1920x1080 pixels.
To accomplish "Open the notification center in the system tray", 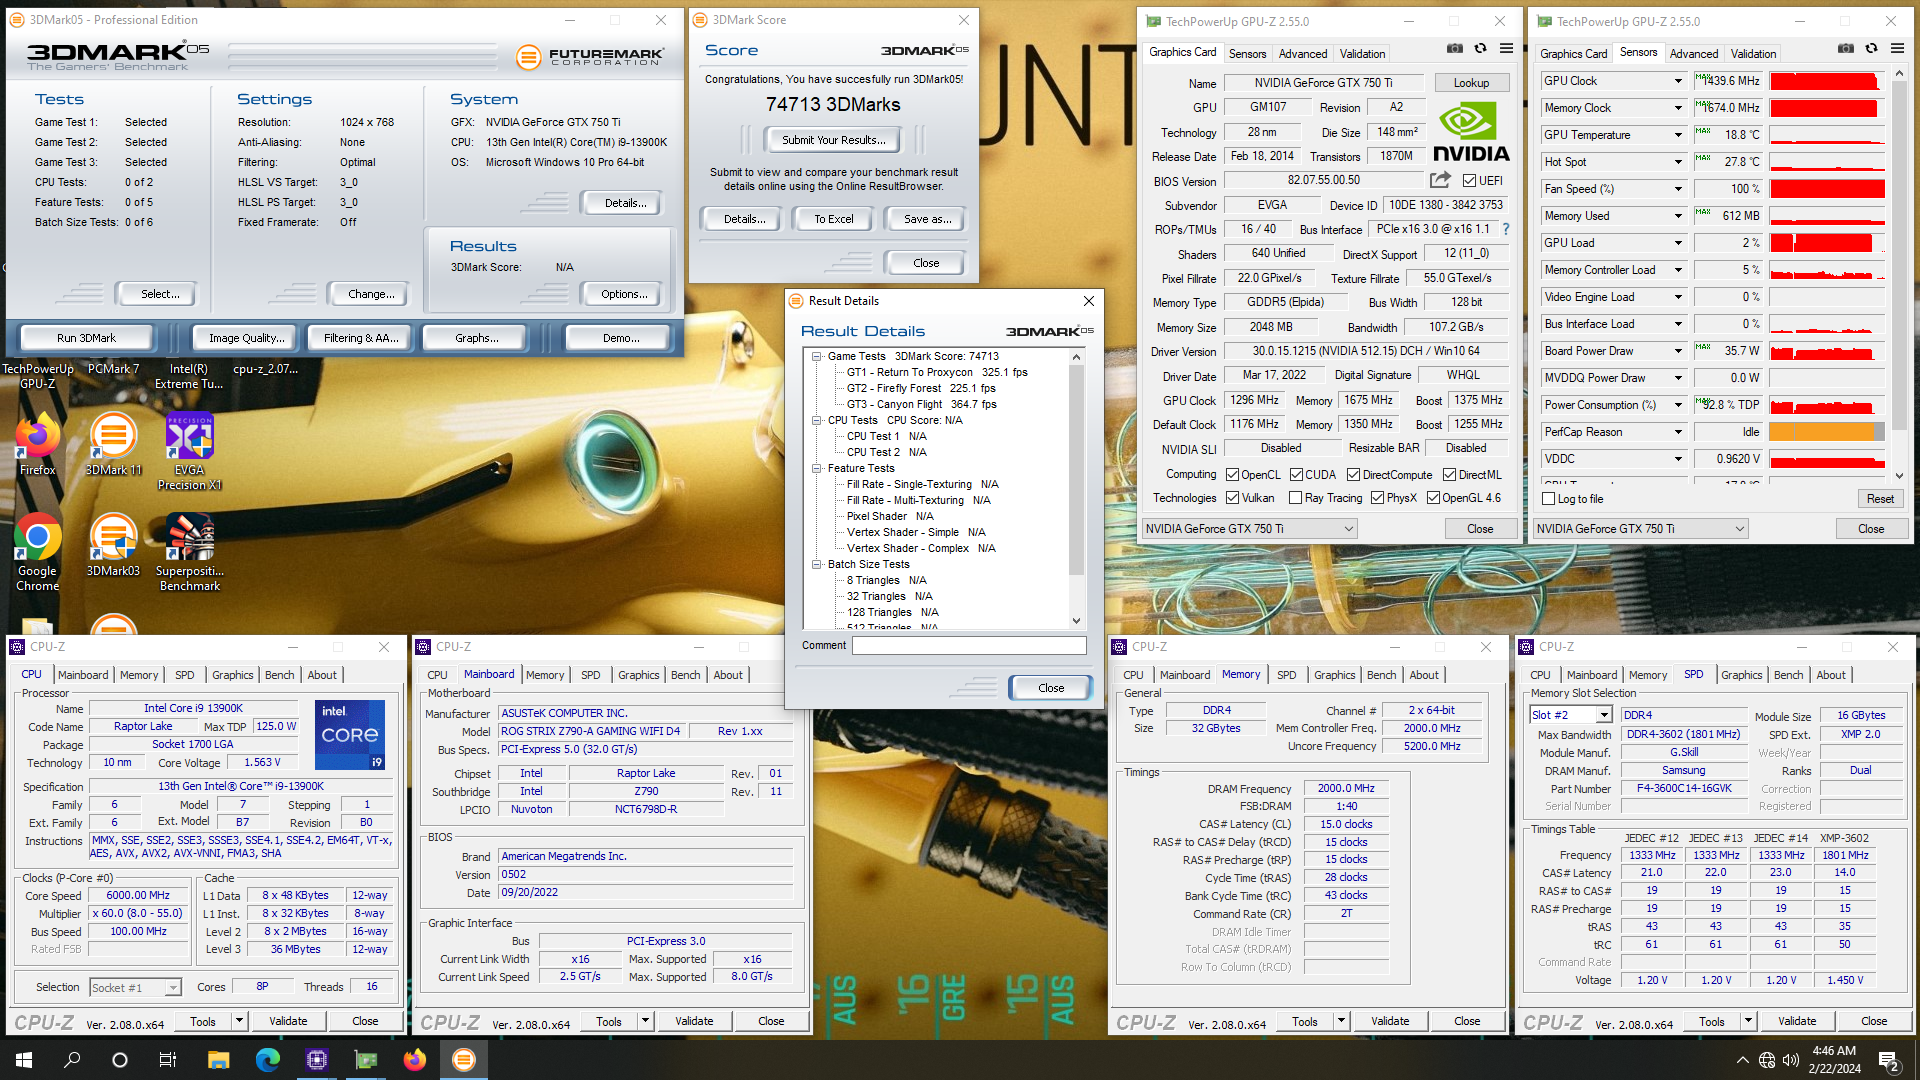I will coord(1888,1060).
